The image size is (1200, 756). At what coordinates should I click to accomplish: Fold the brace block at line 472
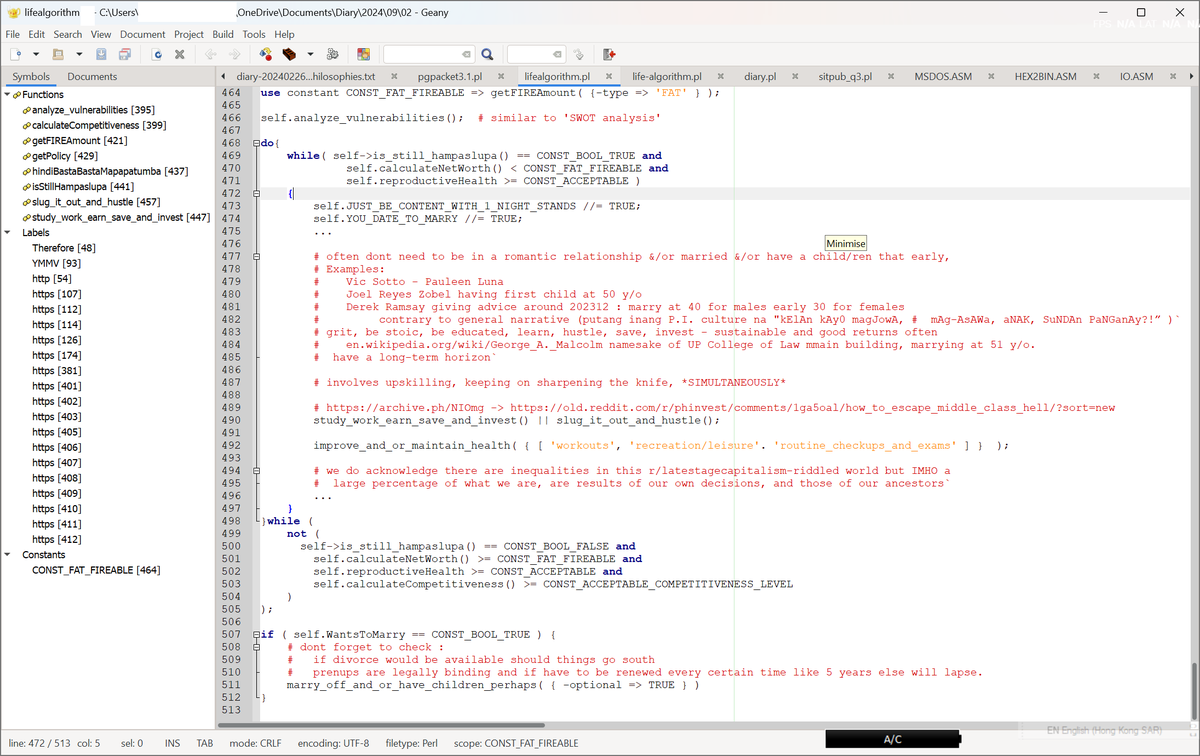(256, 193)
